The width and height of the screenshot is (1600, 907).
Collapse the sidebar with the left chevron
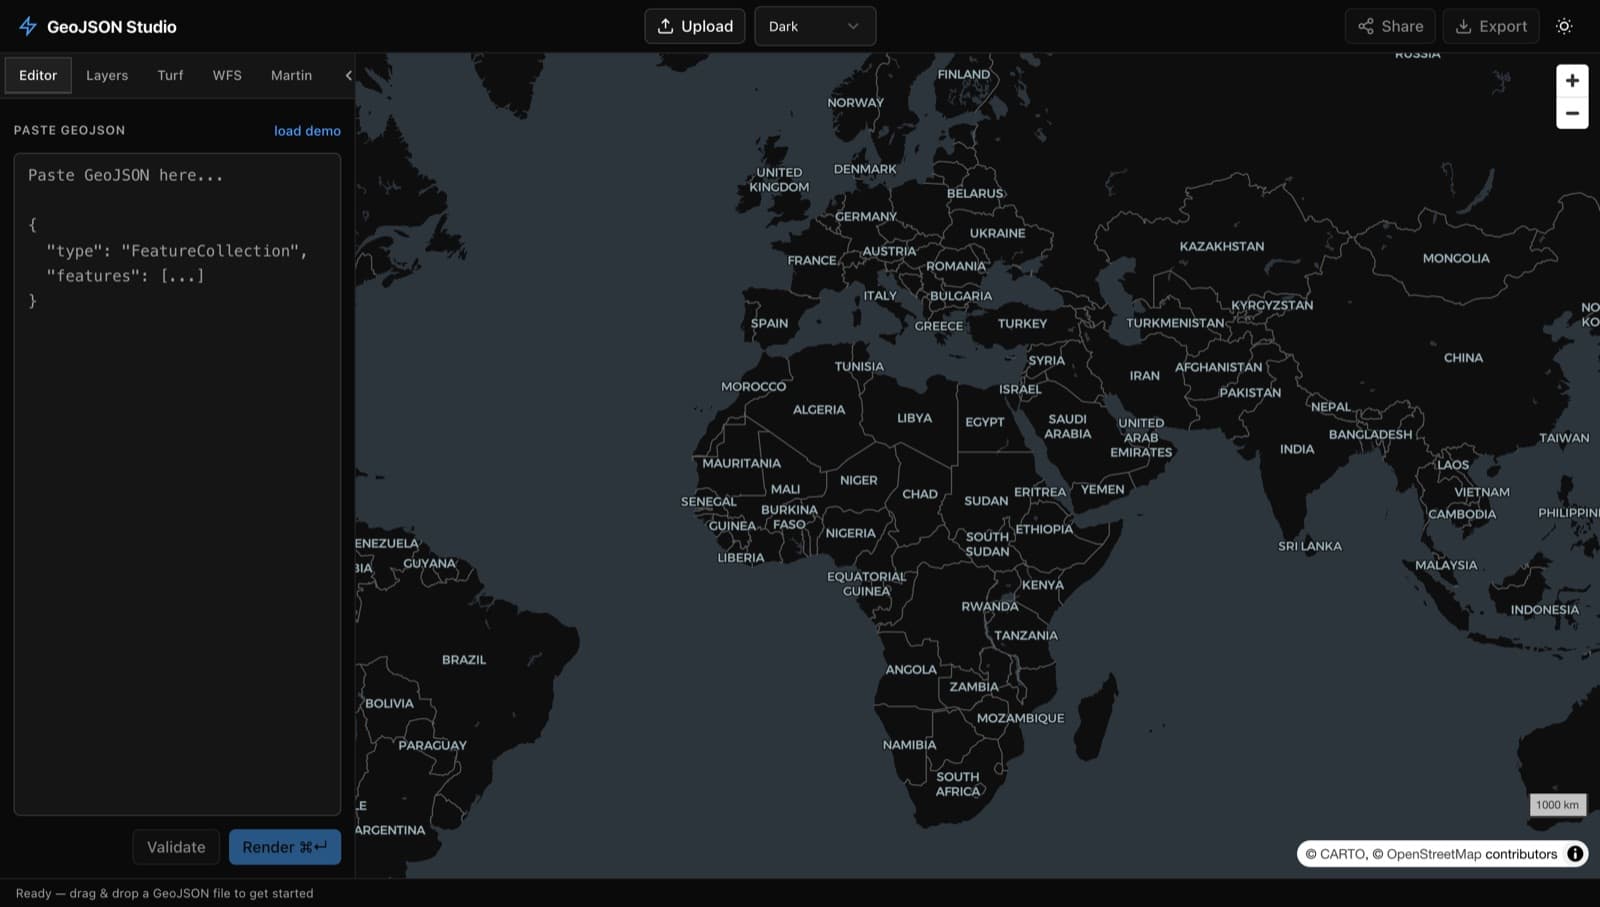[348, 75]
